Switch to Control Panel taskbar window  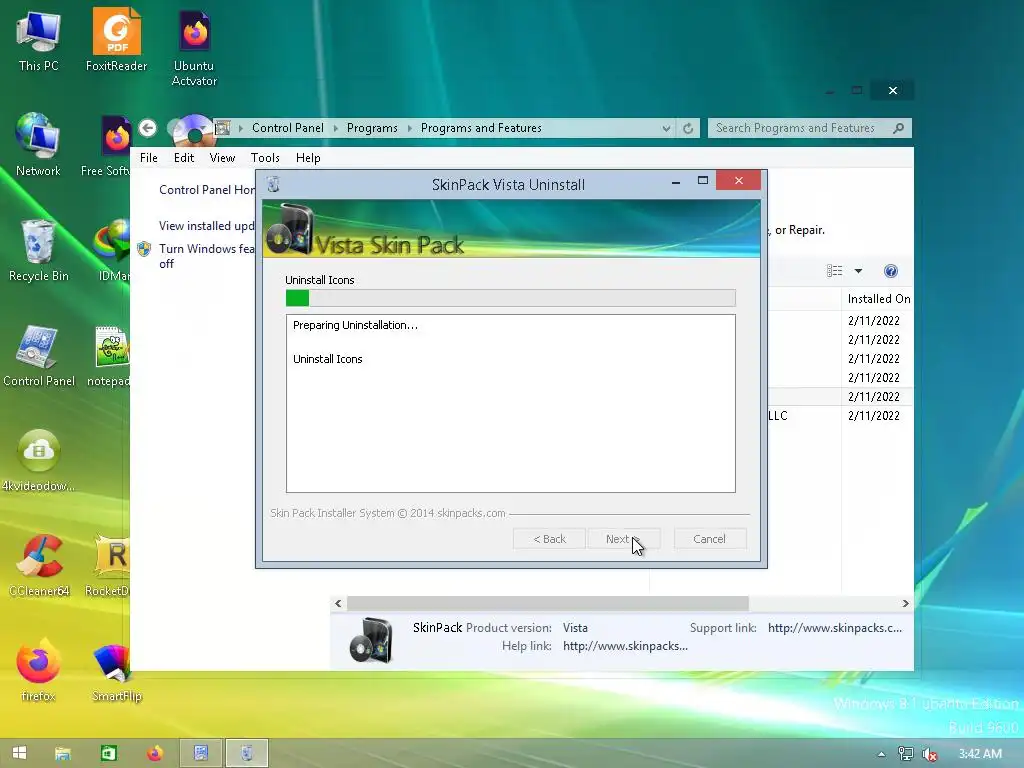[201, 754]
